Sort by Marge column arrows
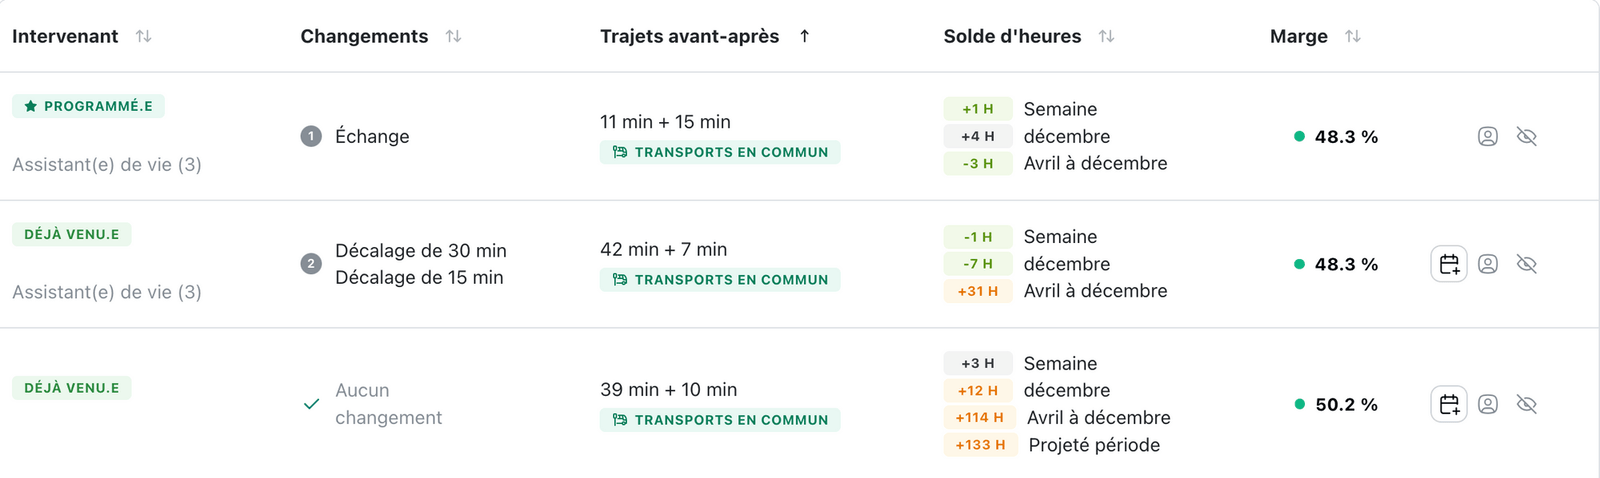1600x478 pixels. pos(1353,36)
